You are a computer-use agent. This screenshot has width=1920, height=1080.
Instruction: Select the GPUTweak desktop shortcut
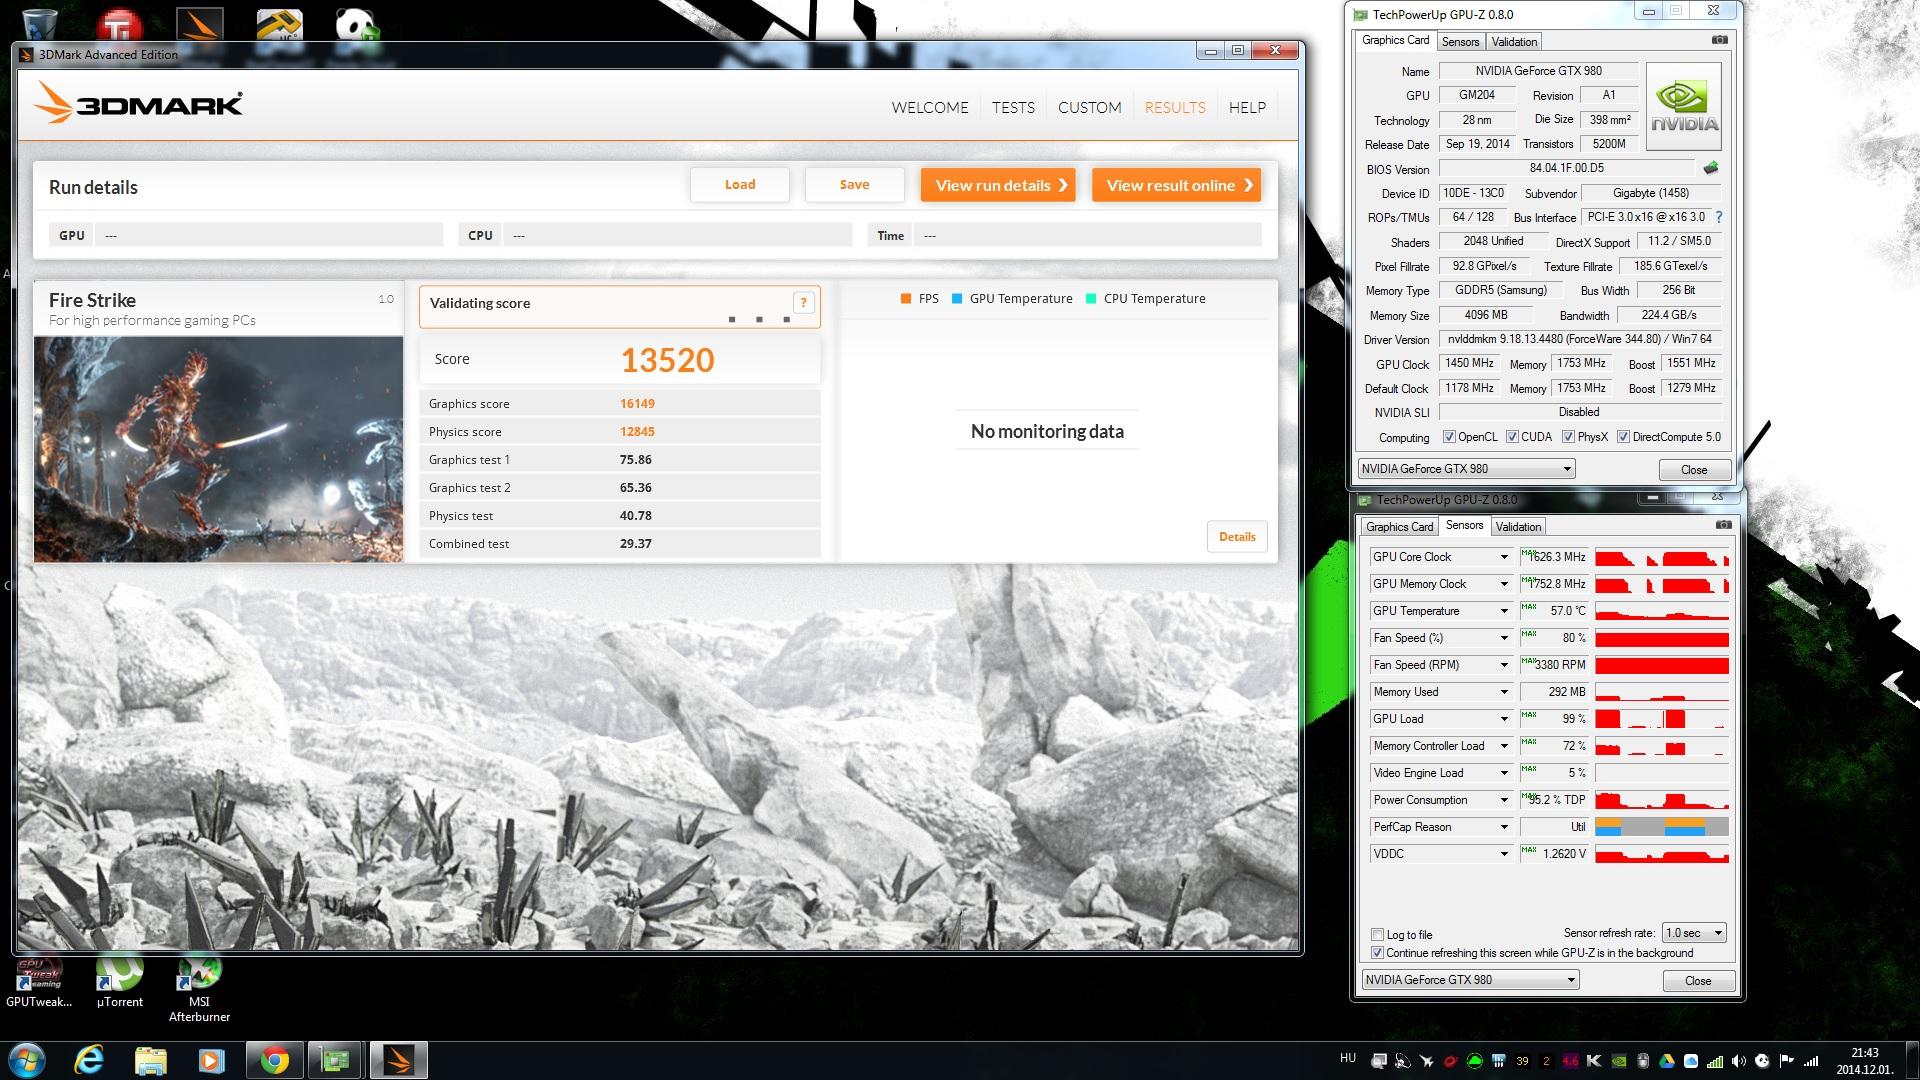coord(39,984)
